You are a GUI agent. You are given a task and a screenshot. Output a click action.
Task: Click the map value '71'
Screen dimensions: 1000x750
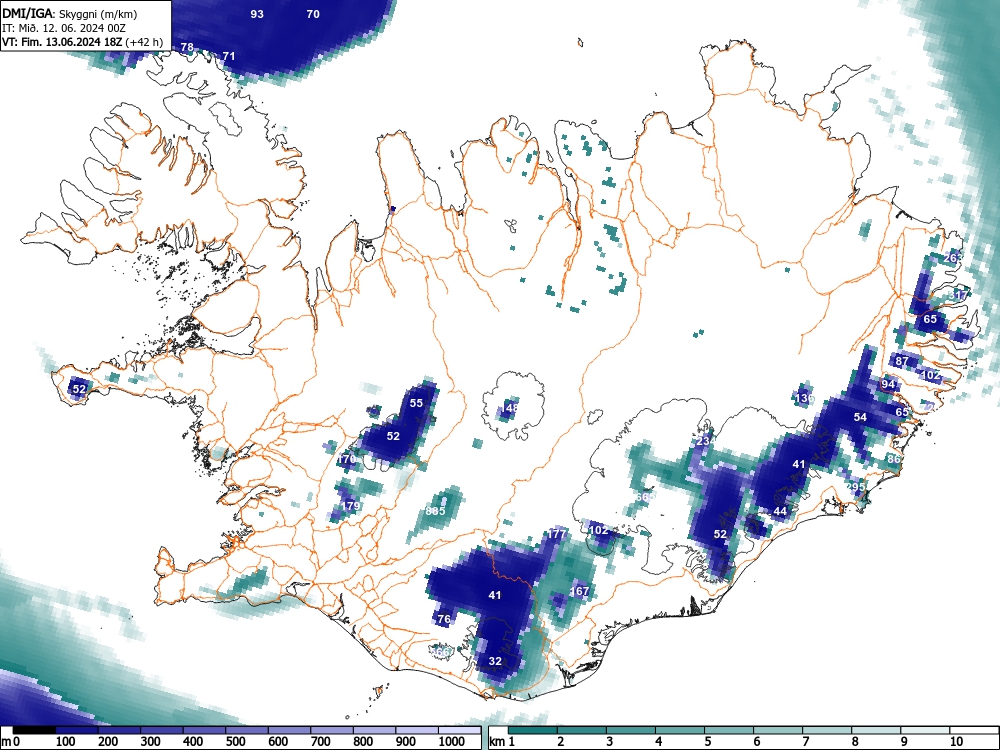228,56
